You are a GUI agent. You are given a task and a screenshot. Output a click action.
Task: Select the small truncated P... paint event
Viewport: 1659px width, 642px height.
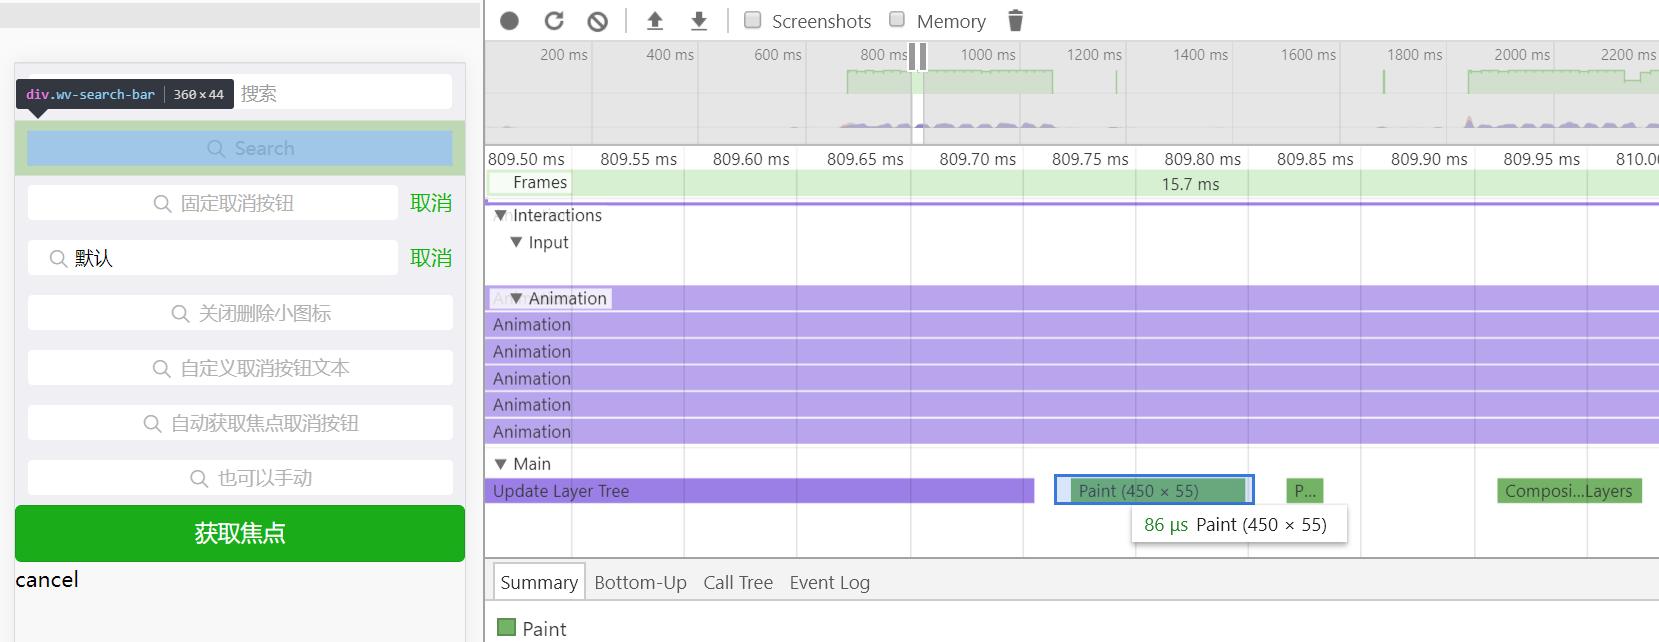tap(1305, 491)
